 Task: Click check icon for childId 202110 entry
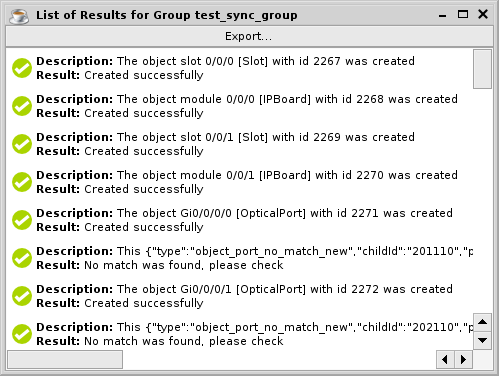click(22, 334)
